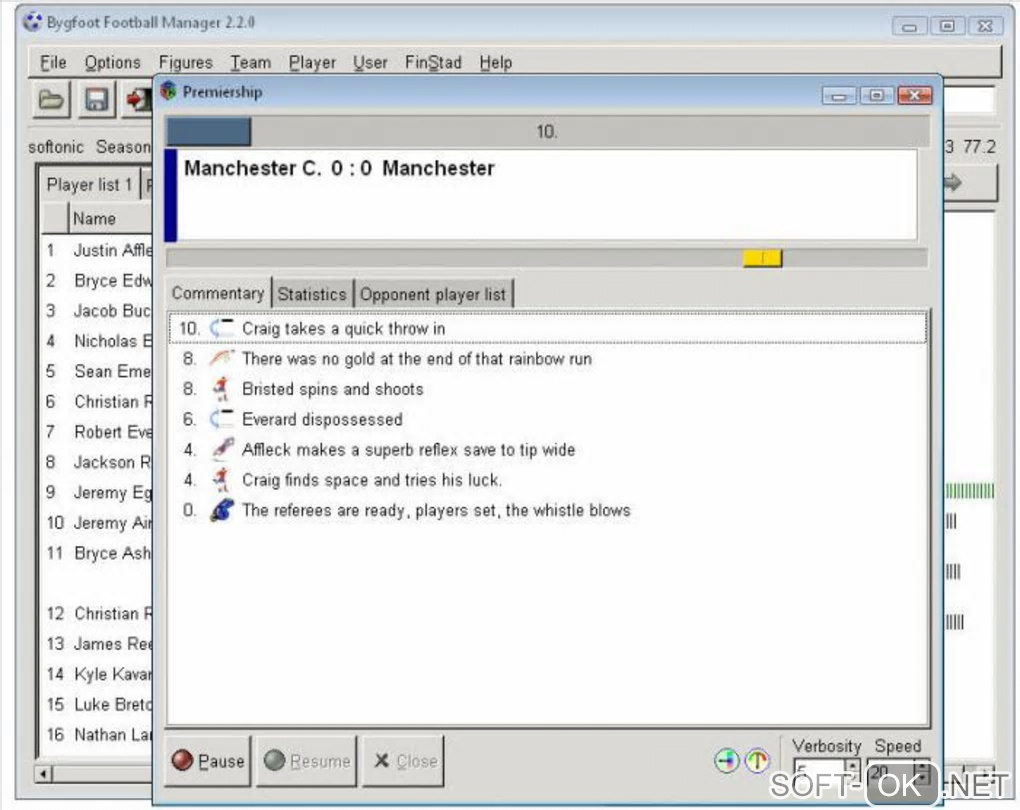Screen dimensions: 1020x810
Task: Increase the Speed spinner value
Action: 922,766
